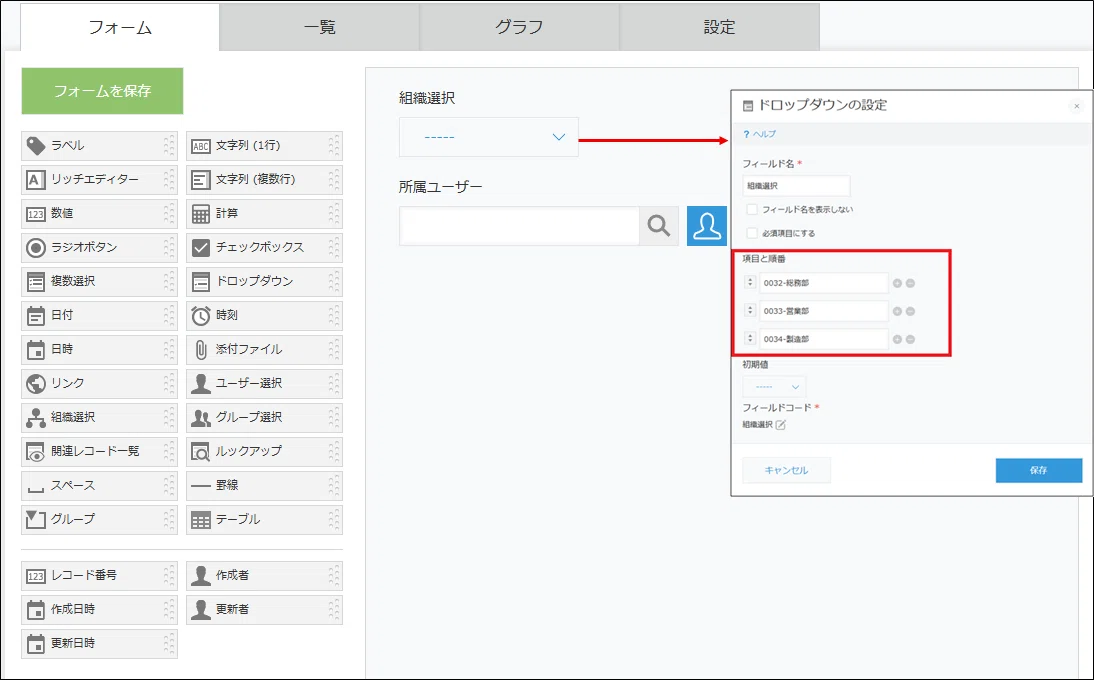Close the ドロップダウンの設定 dialog
Image resolution: width=1094 pixels, height=680 pixels.
pos(1077,106)
